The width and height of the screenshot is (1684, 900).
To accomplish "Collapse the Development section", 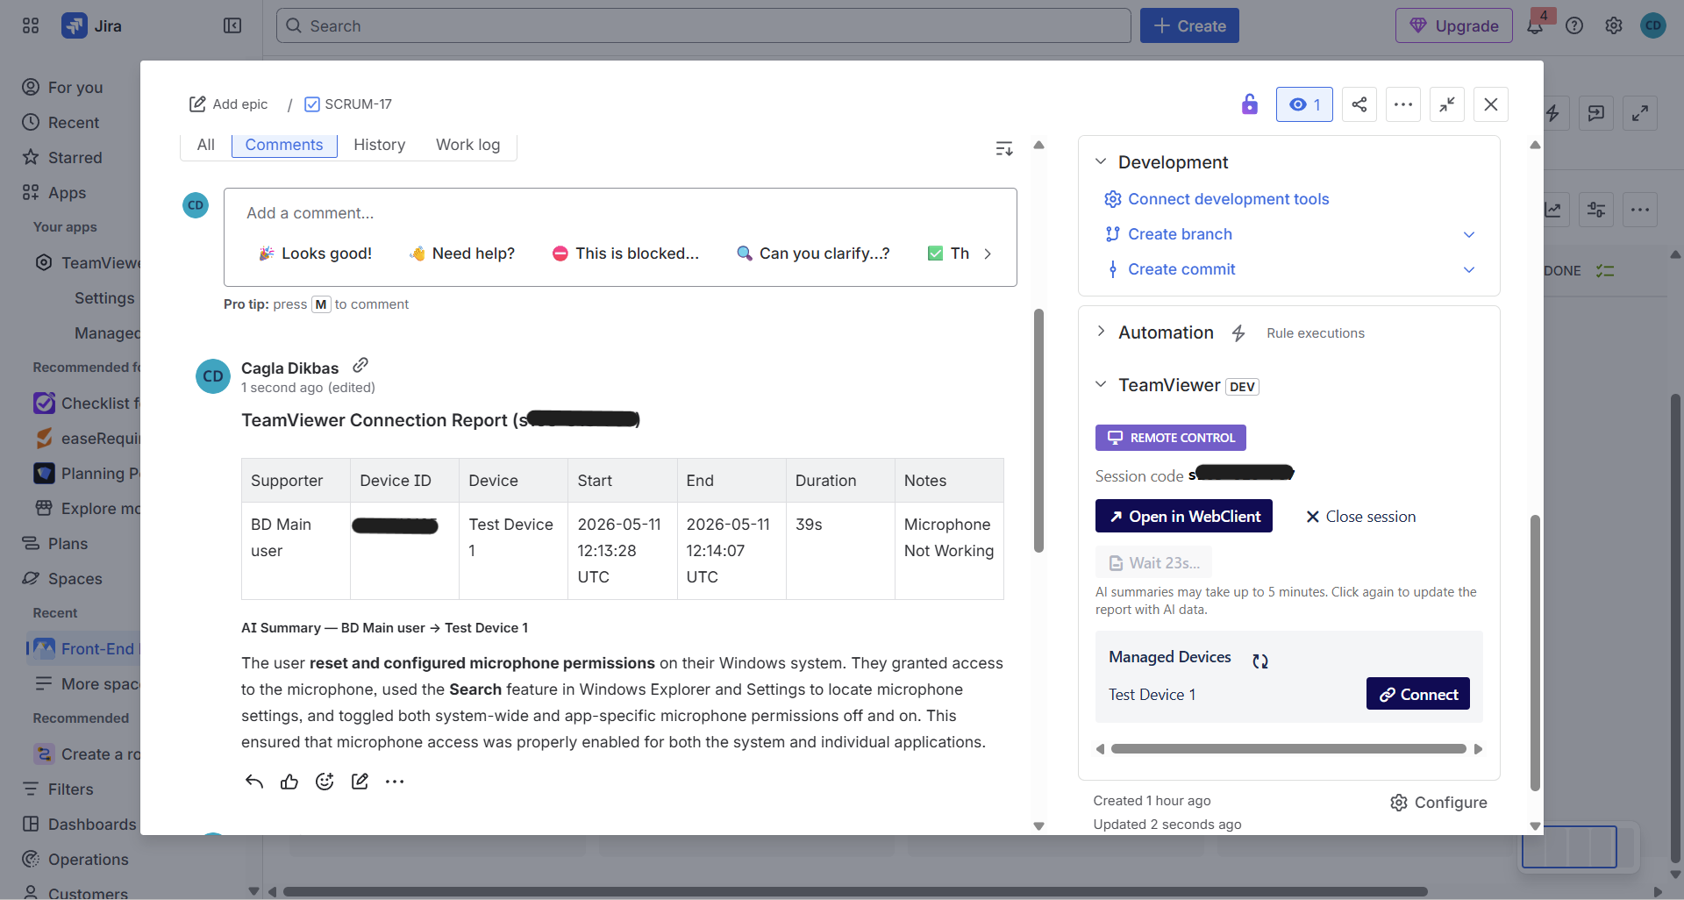I will click(x=1101, y=162).
